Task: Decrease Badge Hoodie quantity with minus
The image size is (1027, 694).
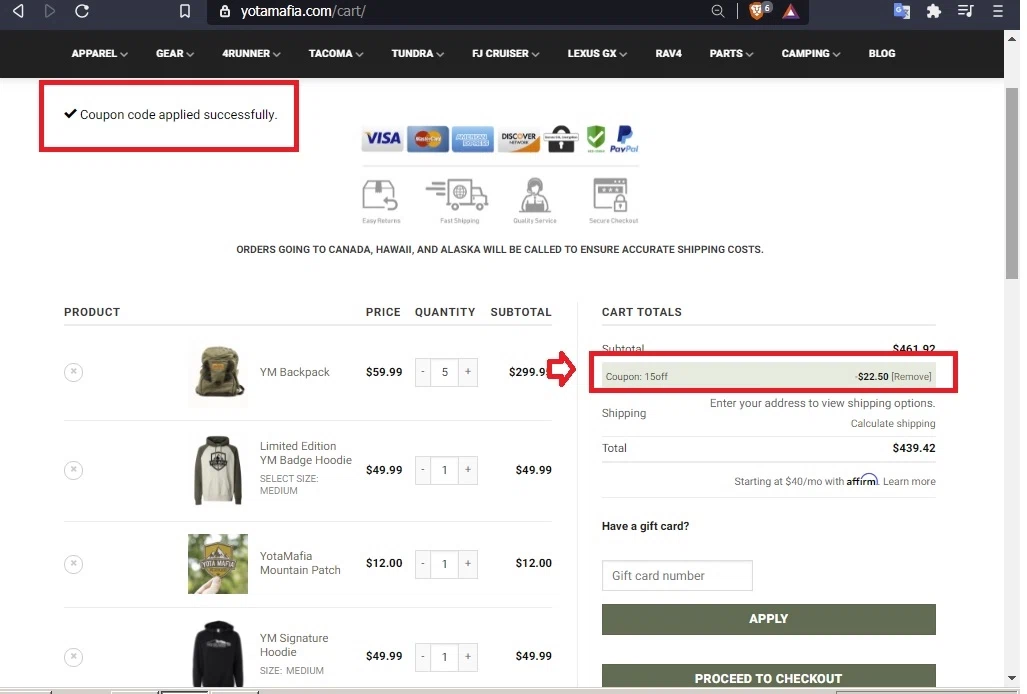Action: point(423,470)
